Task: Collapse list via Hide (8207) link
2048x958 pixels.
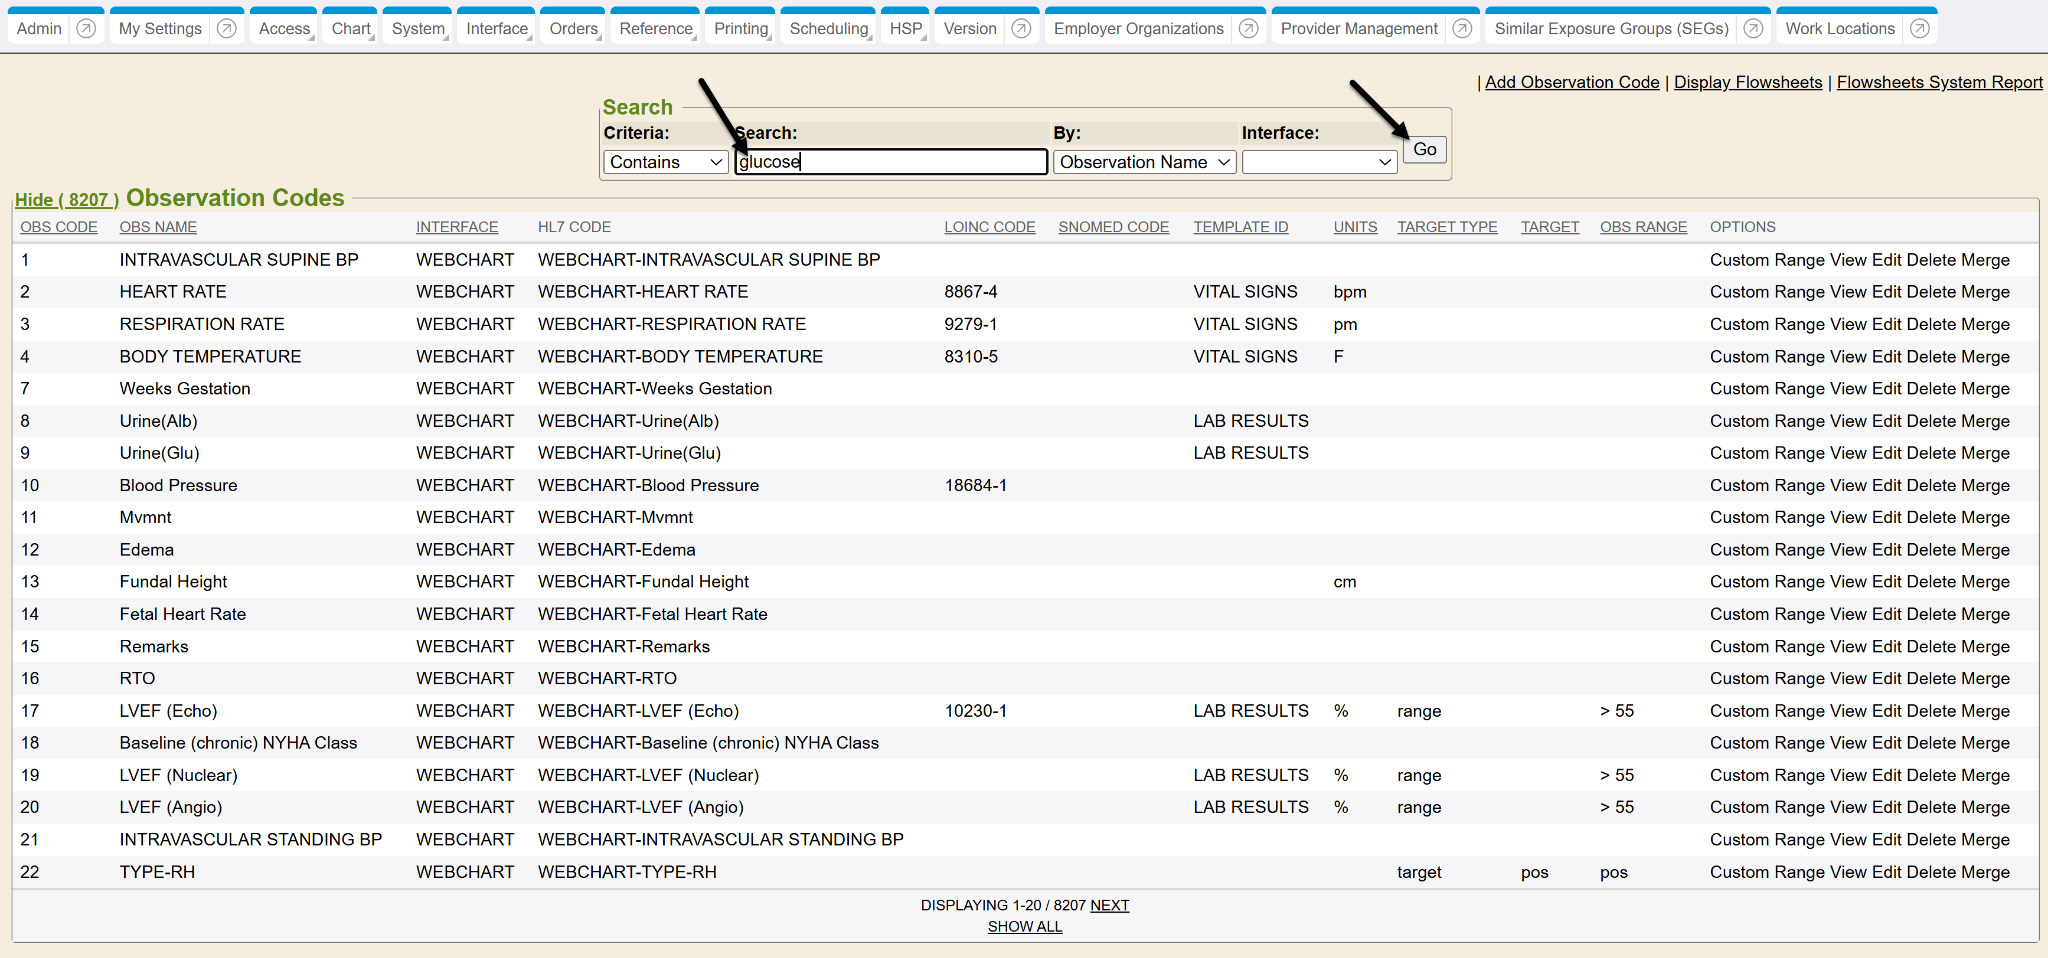Action: click(66, 200)
